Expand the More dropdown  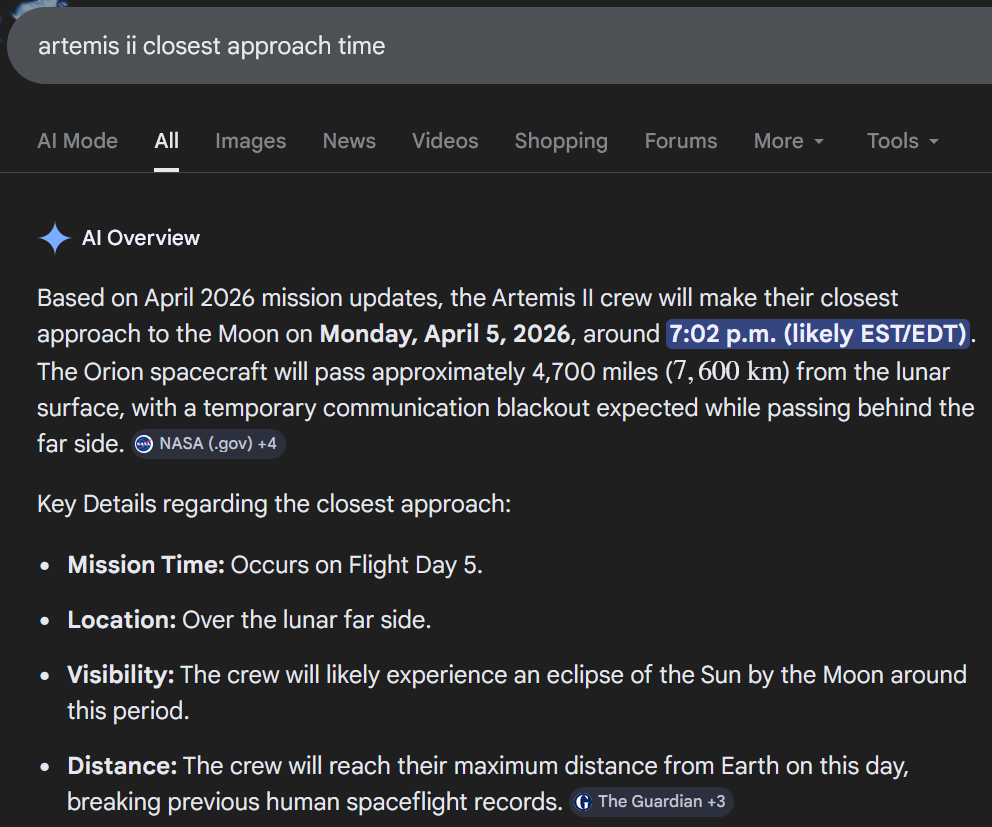tap(789, 140)
